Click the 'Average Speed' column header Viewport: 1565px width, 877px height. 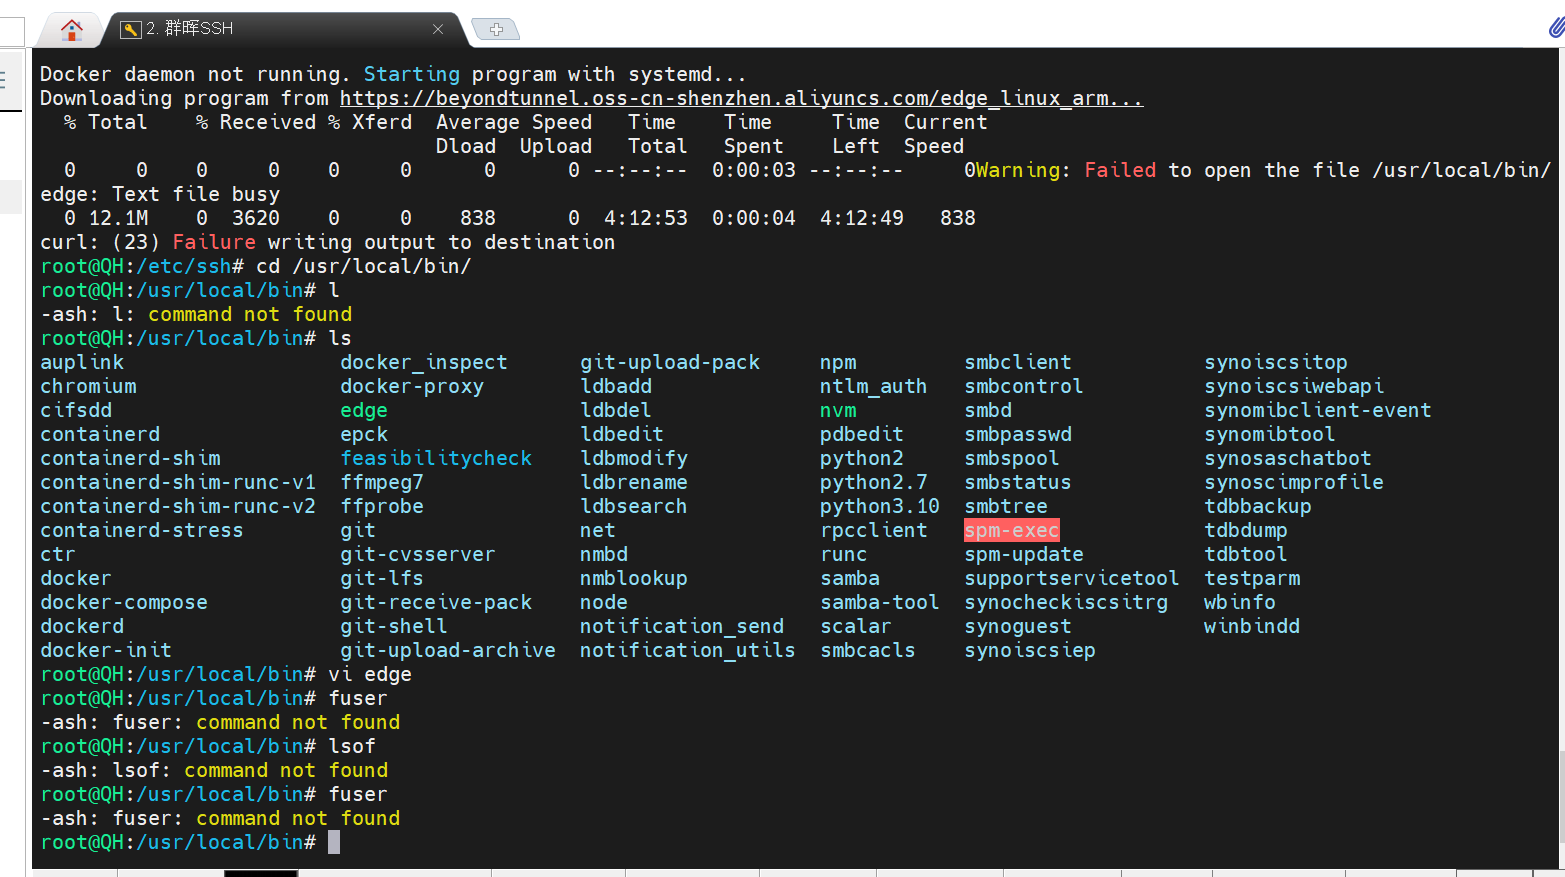pyautogui.click(x=514, y=122)
